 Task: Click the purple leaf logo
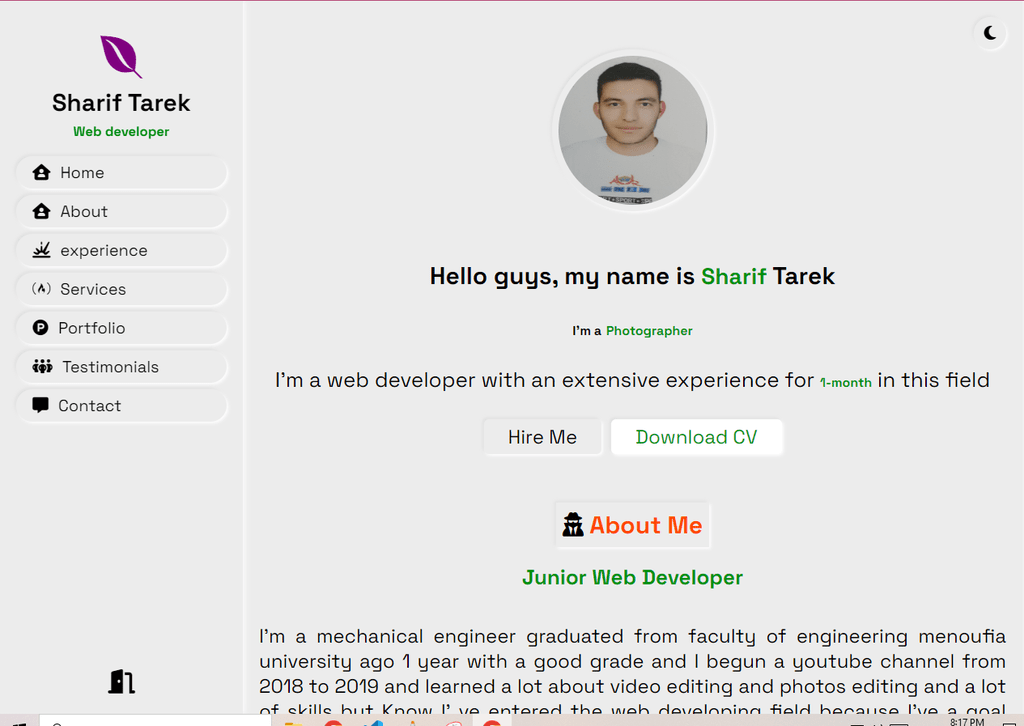(x=121, y=57)
